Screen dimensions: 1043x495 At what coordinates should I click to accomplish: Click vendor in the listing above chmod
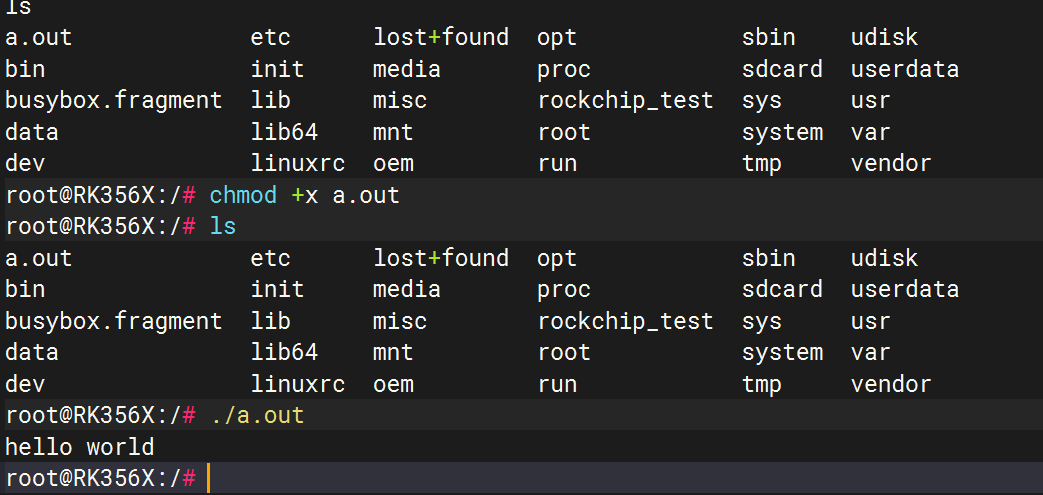tap(891, 163)
